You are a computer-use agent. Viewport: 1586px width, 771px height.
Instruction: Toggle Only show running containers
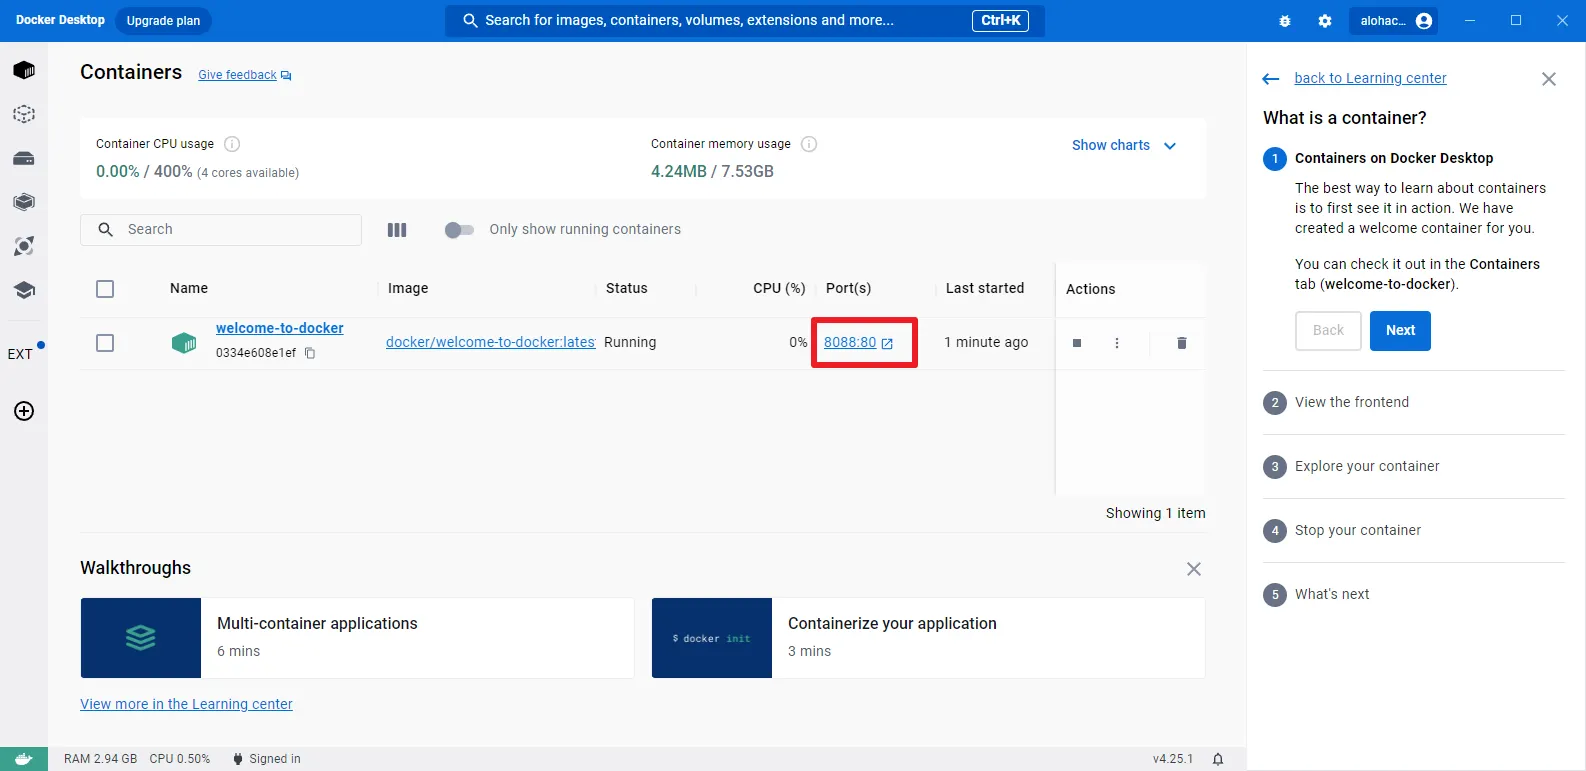[x=459, y=230]
